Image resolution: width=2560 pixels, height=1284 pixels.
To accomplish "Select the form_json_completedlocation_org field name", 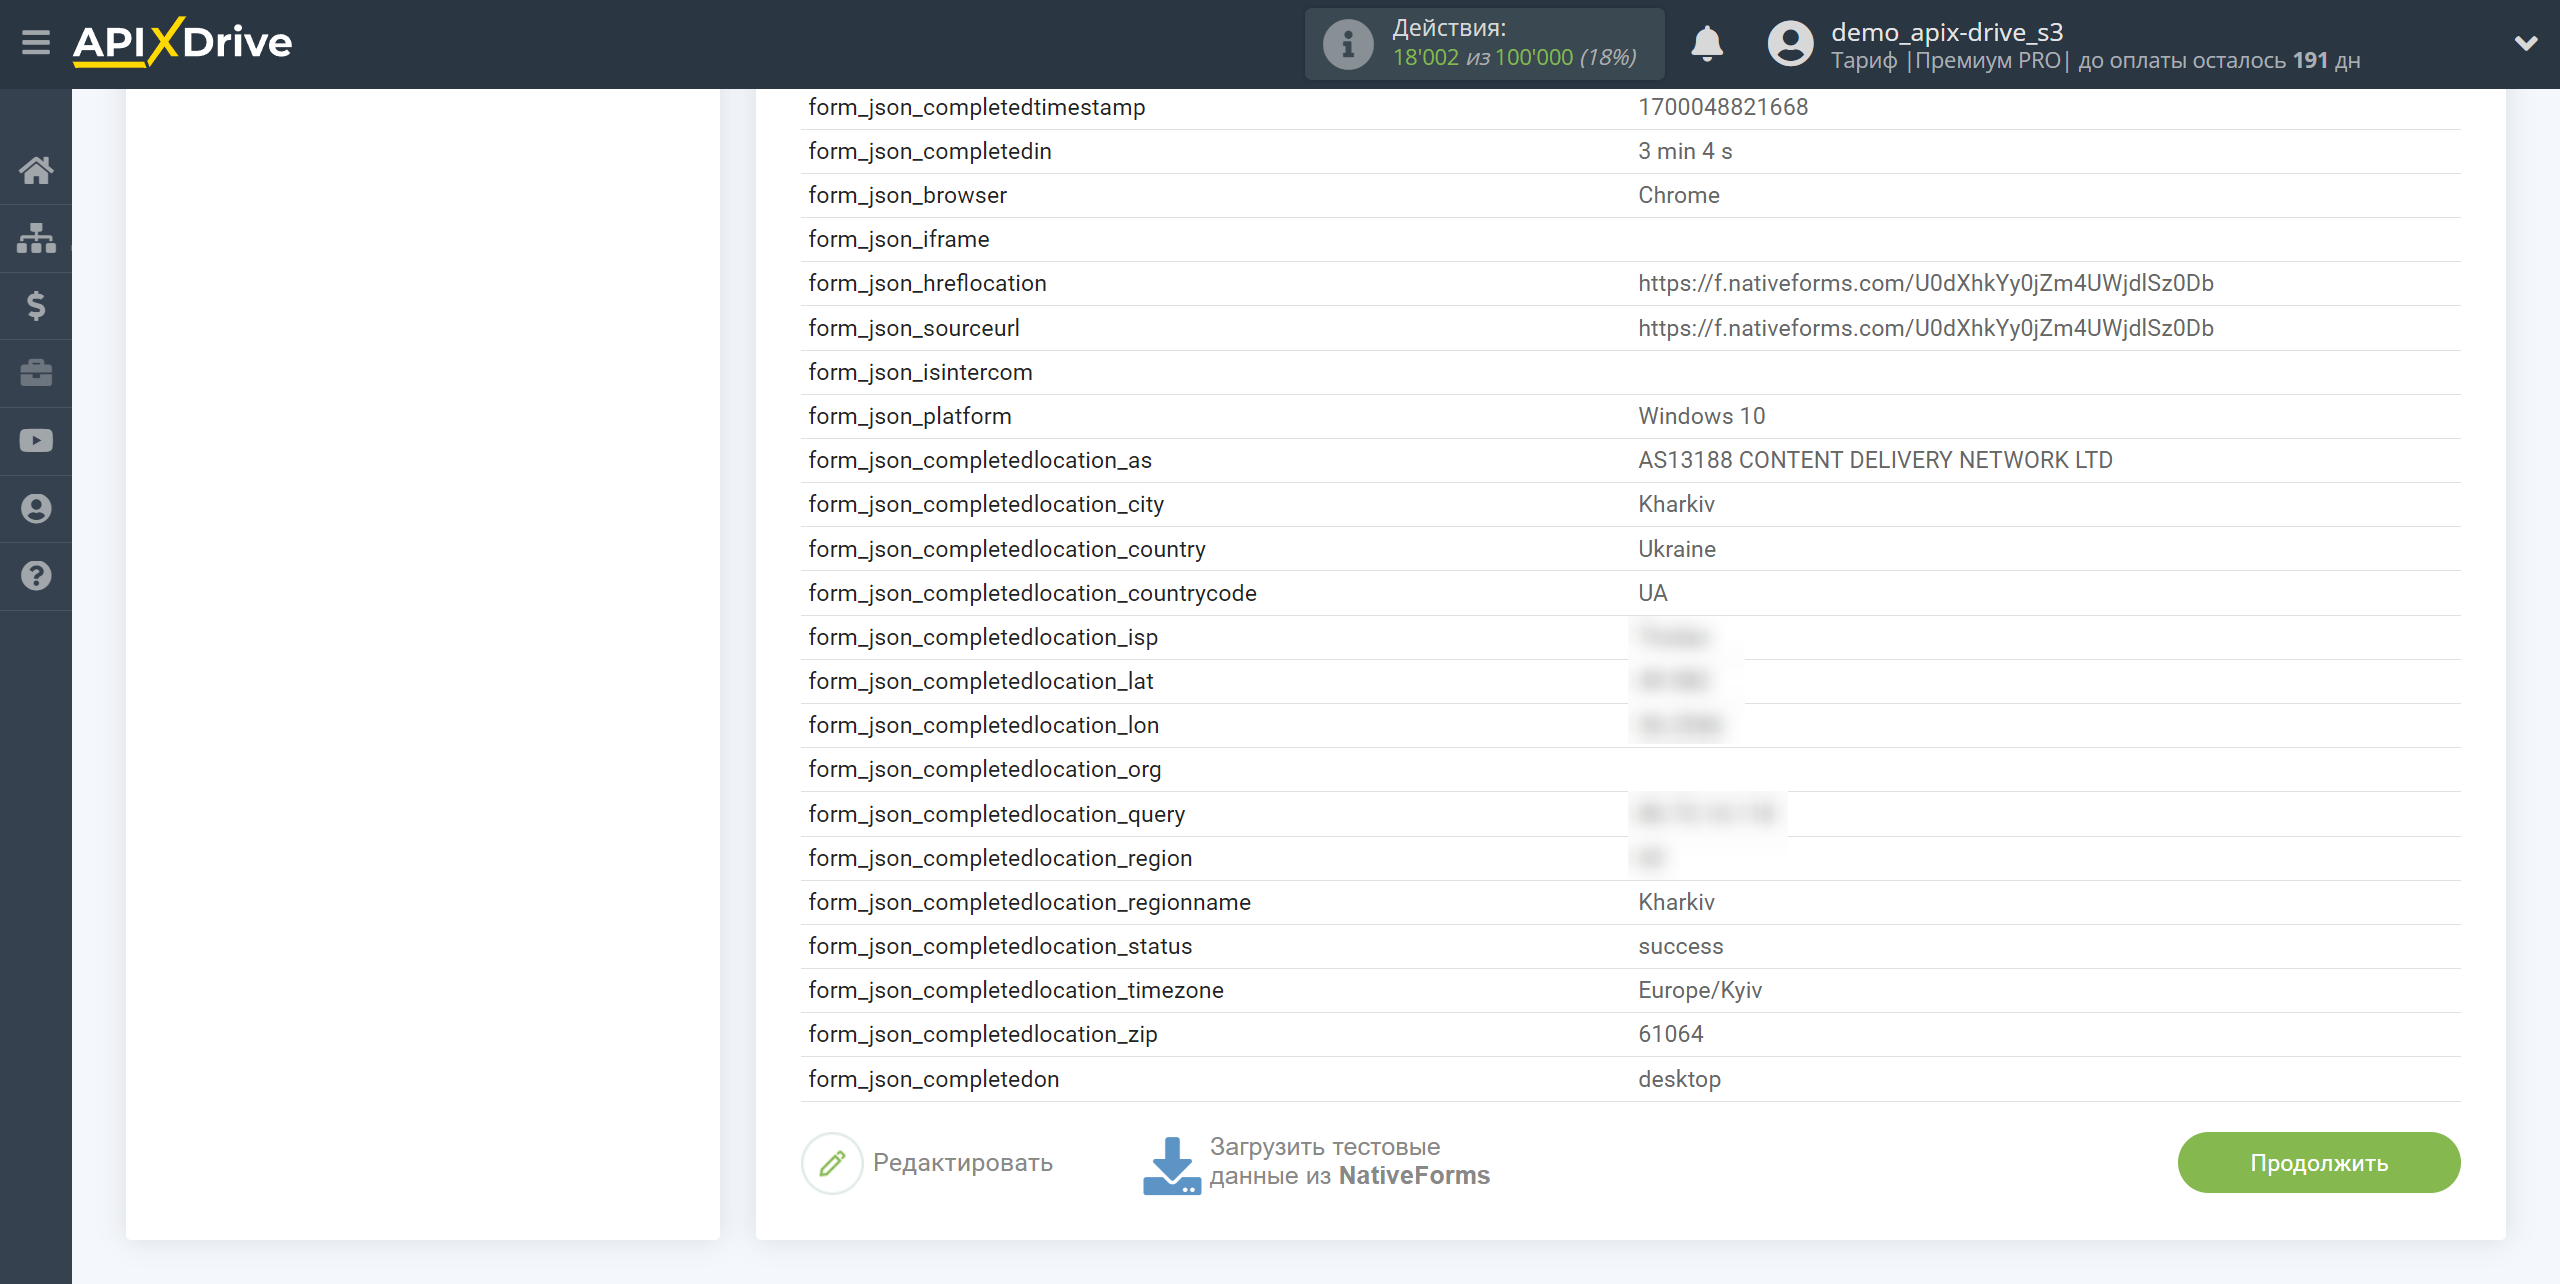I will pos(985,769).
